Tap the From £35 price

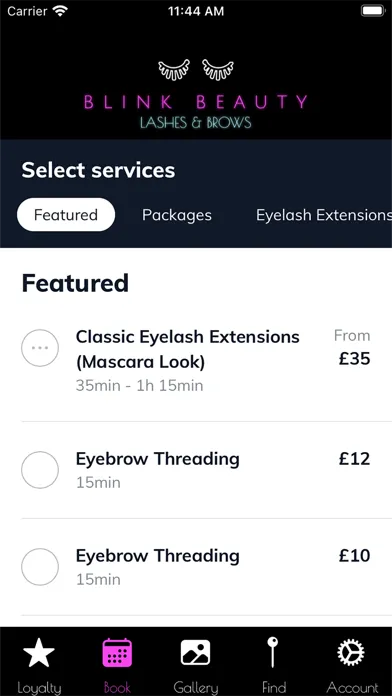coord(352,348)
